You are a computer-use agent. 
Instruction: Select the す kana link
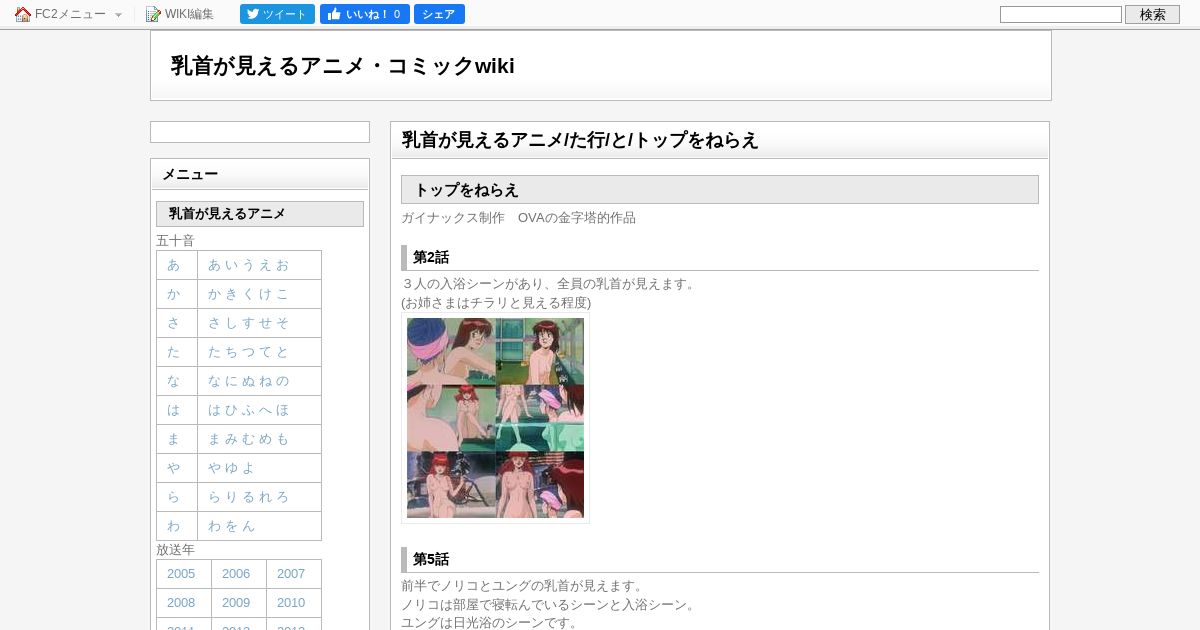point(248,323)
